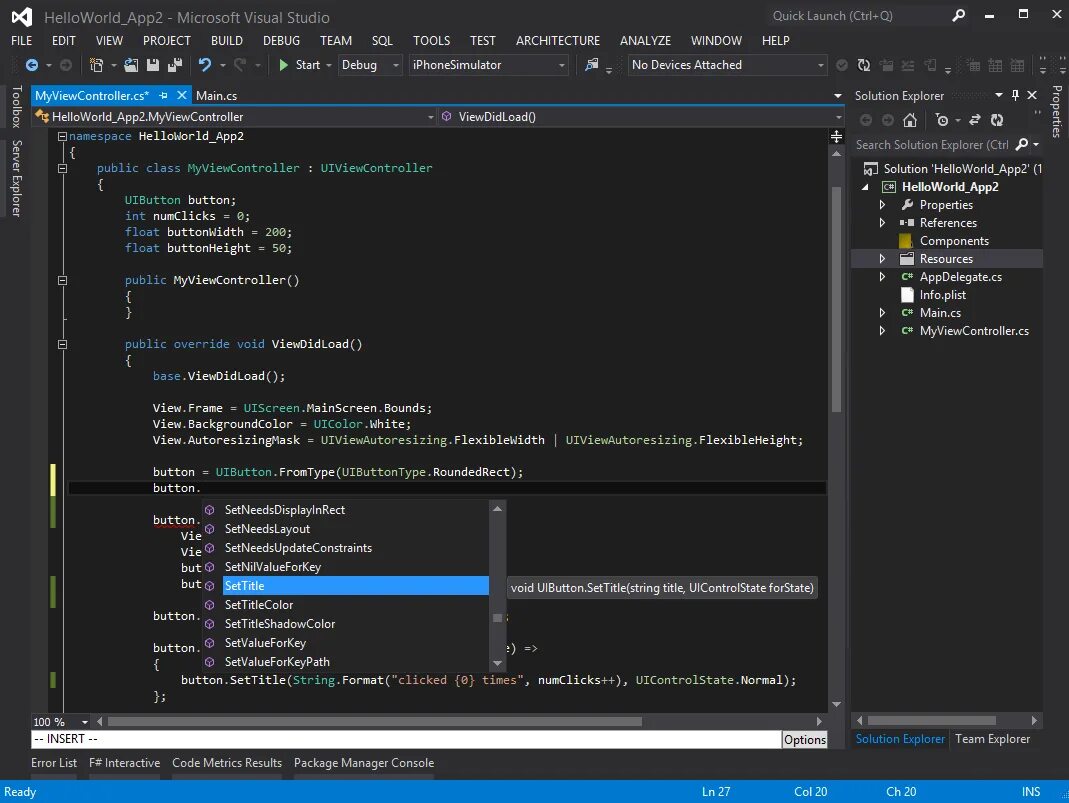Switch to the Main.cs editor tab

(216, 96)
